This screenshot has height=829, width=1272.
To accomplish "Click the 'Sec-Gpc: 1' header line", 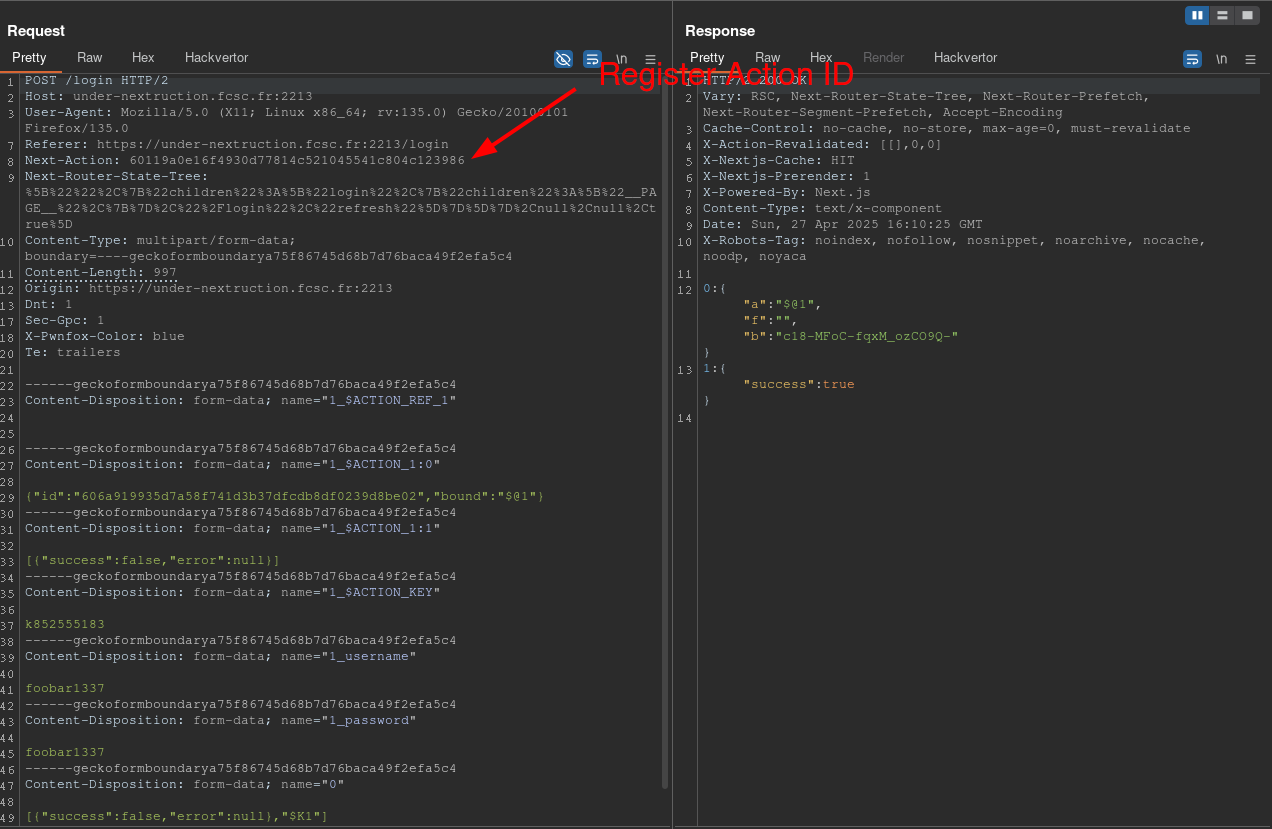I will (65, 320).
